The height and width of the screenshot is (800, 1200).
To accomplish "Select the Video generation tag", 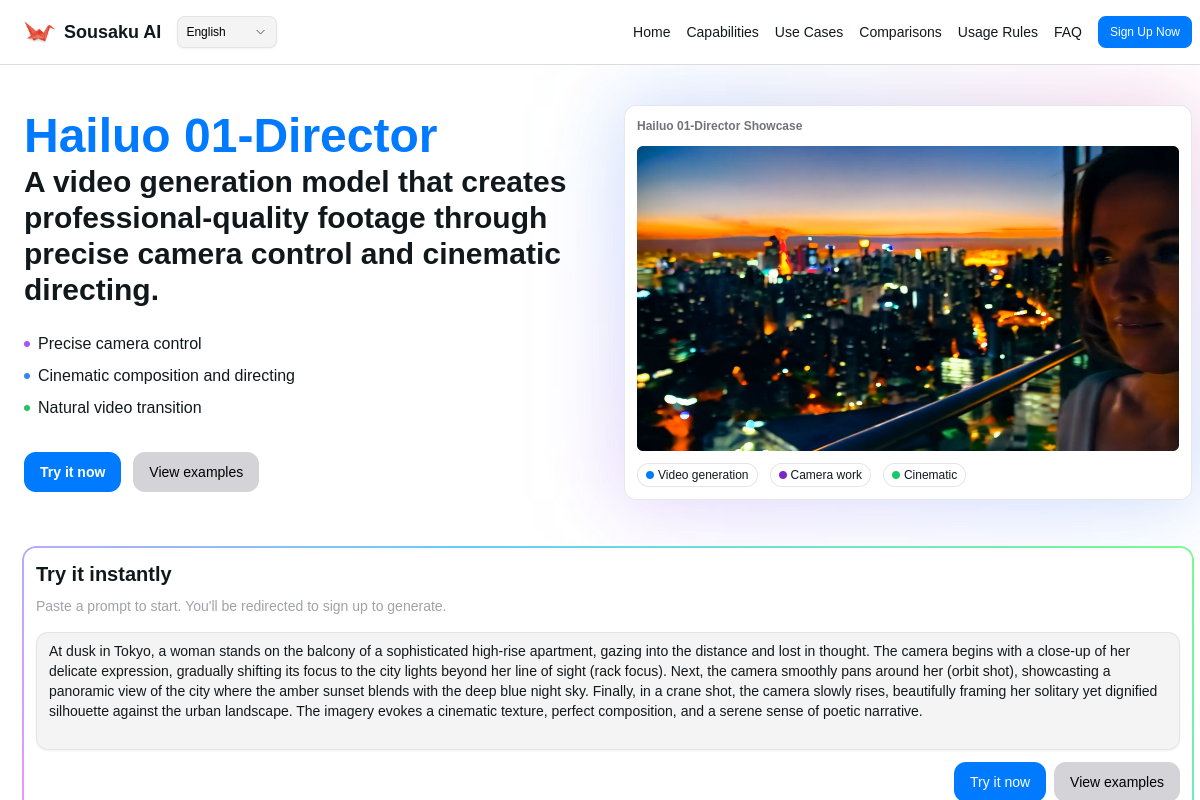I will pyautogui.click(x=697, y=475).
